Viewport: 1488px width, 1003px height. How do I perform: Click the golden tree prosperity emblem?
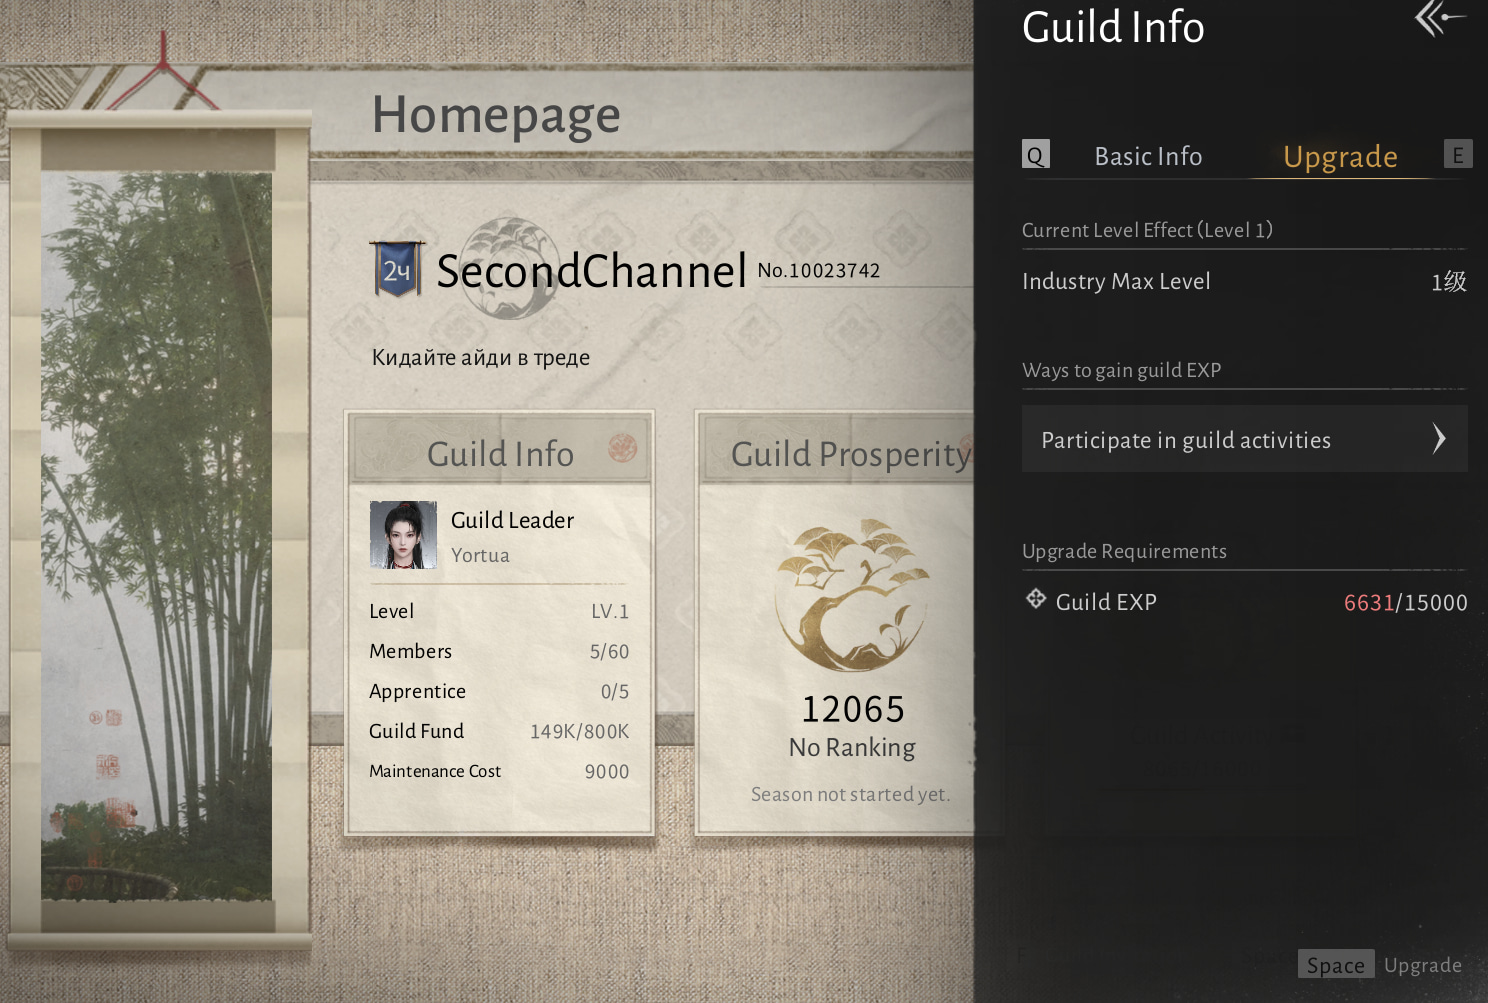tap(852, 593)
